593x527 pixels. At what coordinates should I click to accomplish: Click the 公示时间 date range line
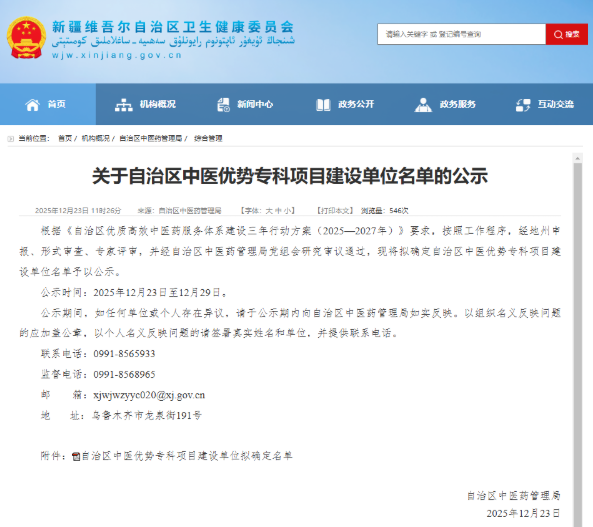pyautogui.click(x=134, y=292)
